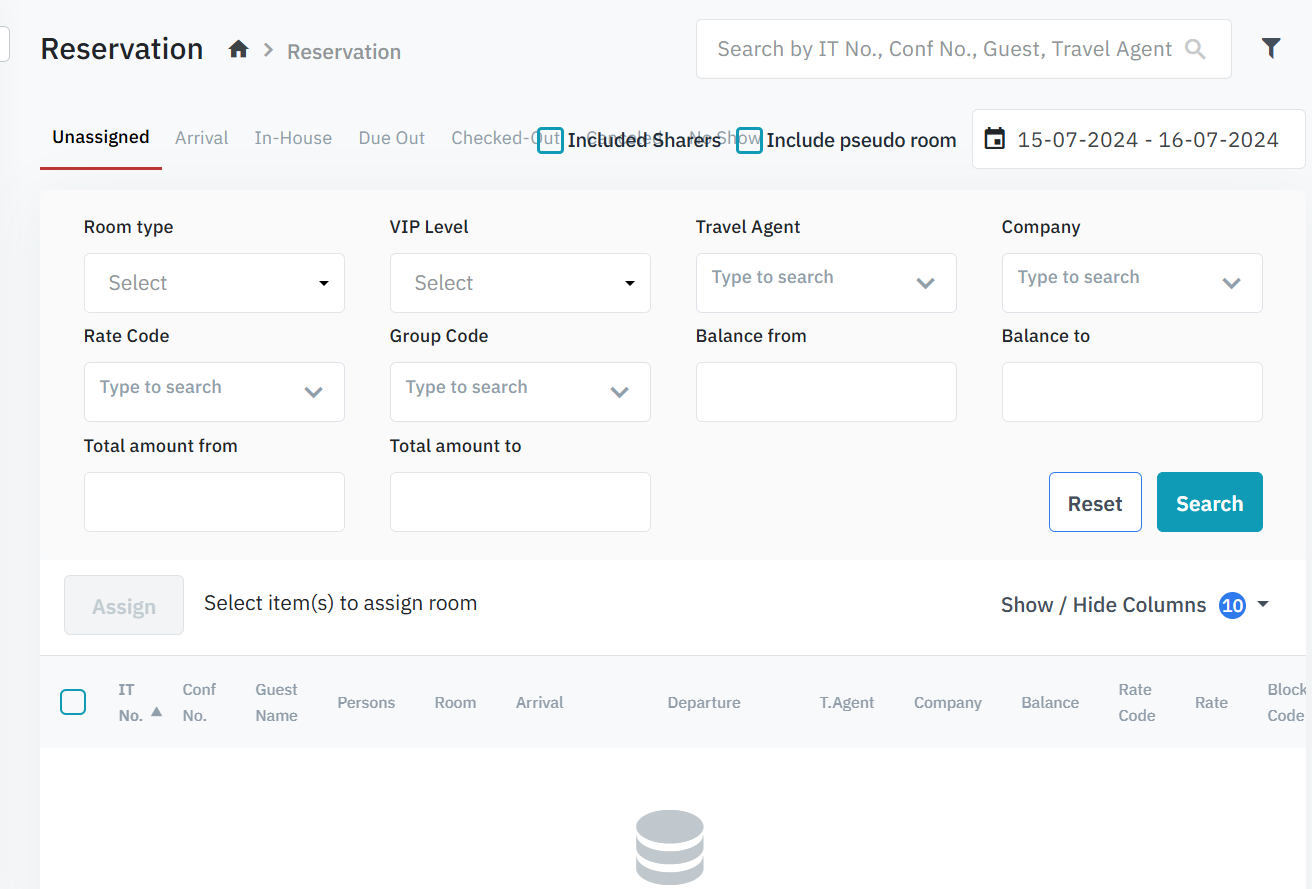Click the calendar icon beside date range
Screen dimensions: 1312x889
pyautogui.click(x=994, y=139)
